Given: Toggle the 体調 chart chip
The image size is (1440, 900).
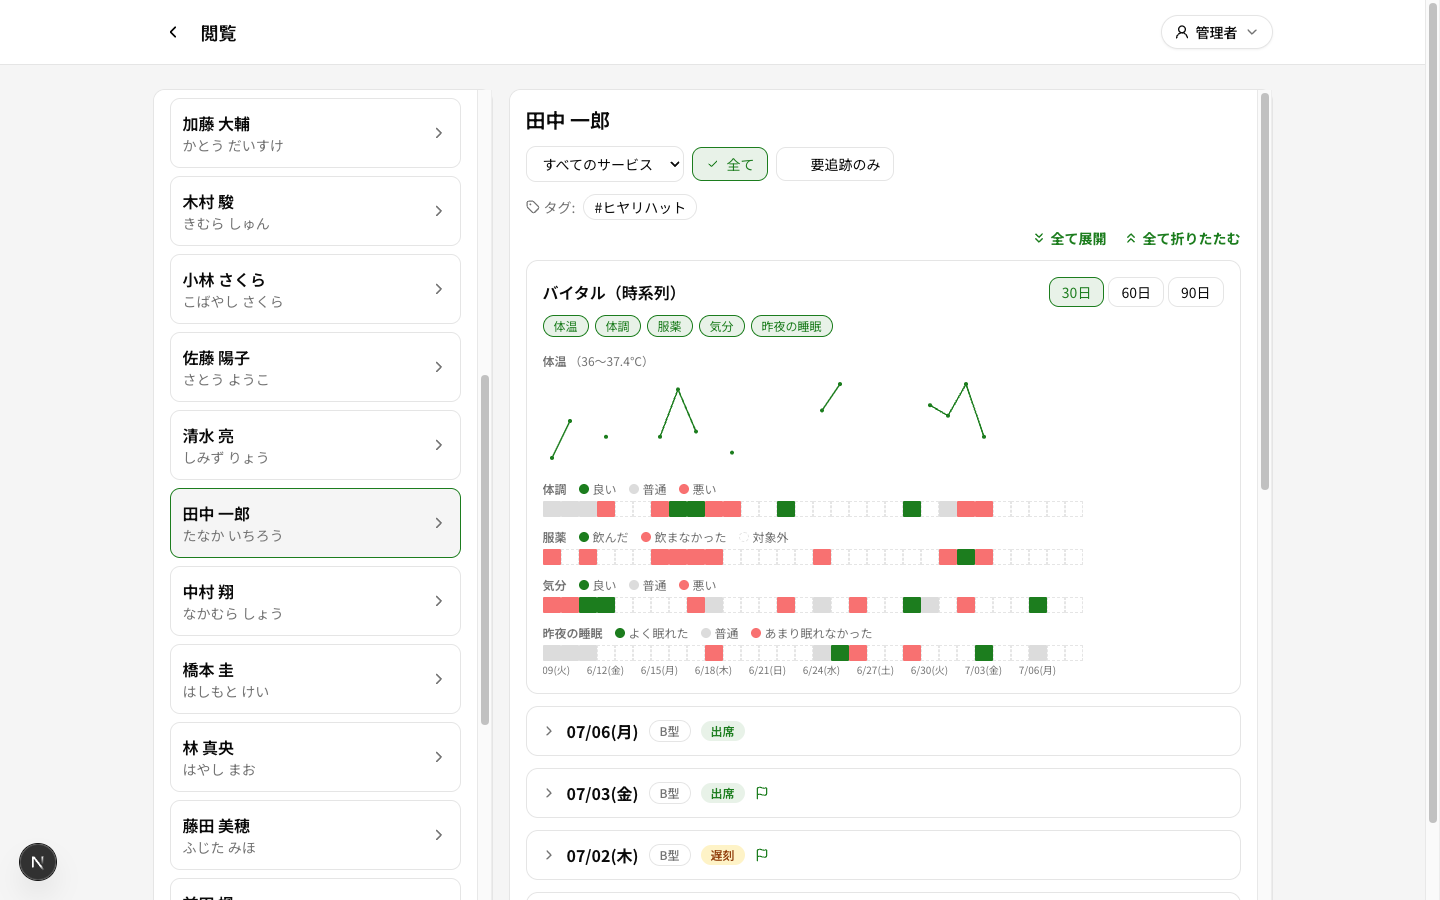Looking at the screenshot, I should [618, 326].
